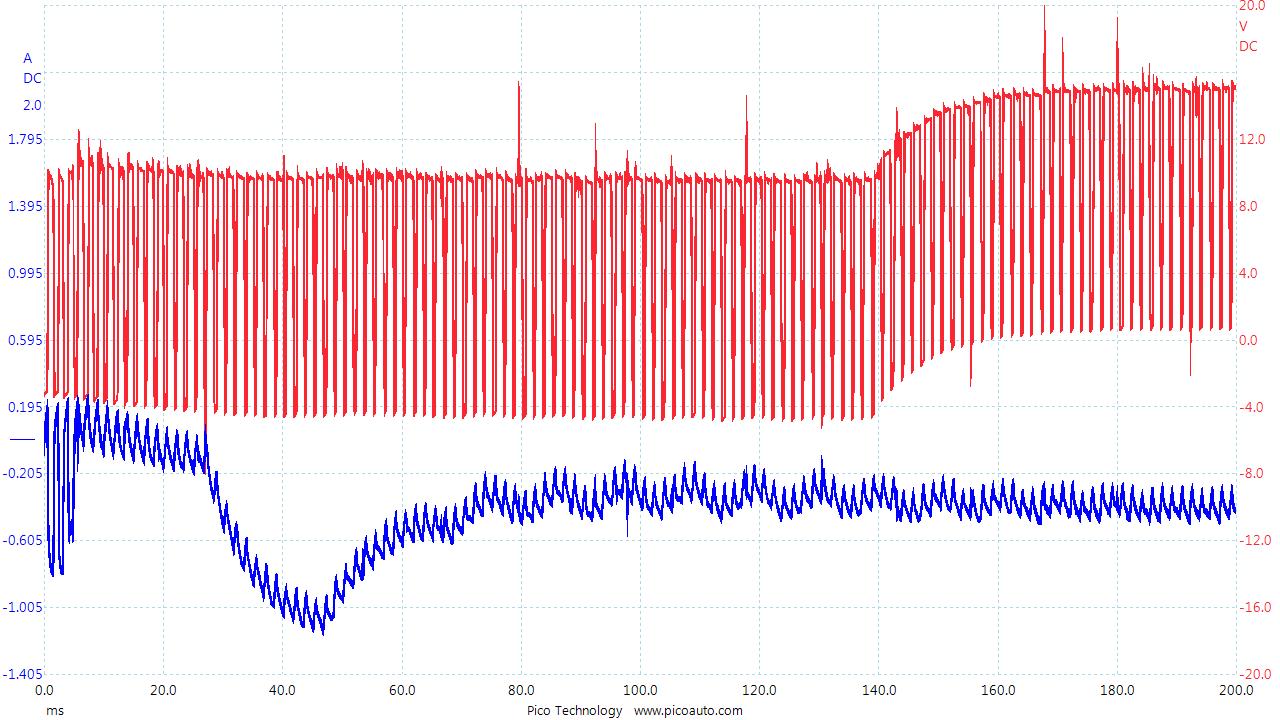Click the black 20.0 time axis value
Viewport: 1280px width, 720px height.
163,690
